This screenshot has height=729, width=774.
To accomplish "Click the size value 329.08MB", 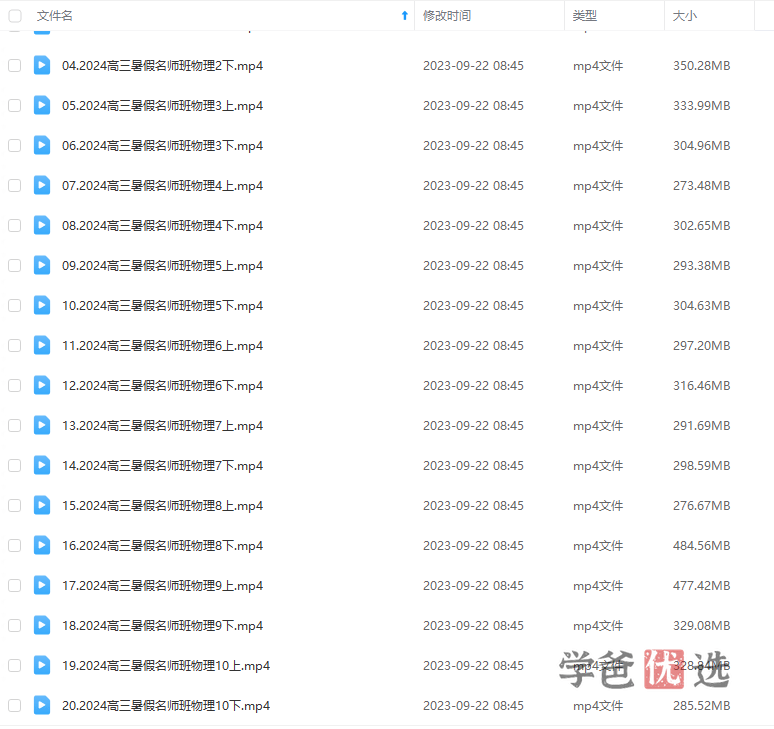I will (x=701, y=625).
